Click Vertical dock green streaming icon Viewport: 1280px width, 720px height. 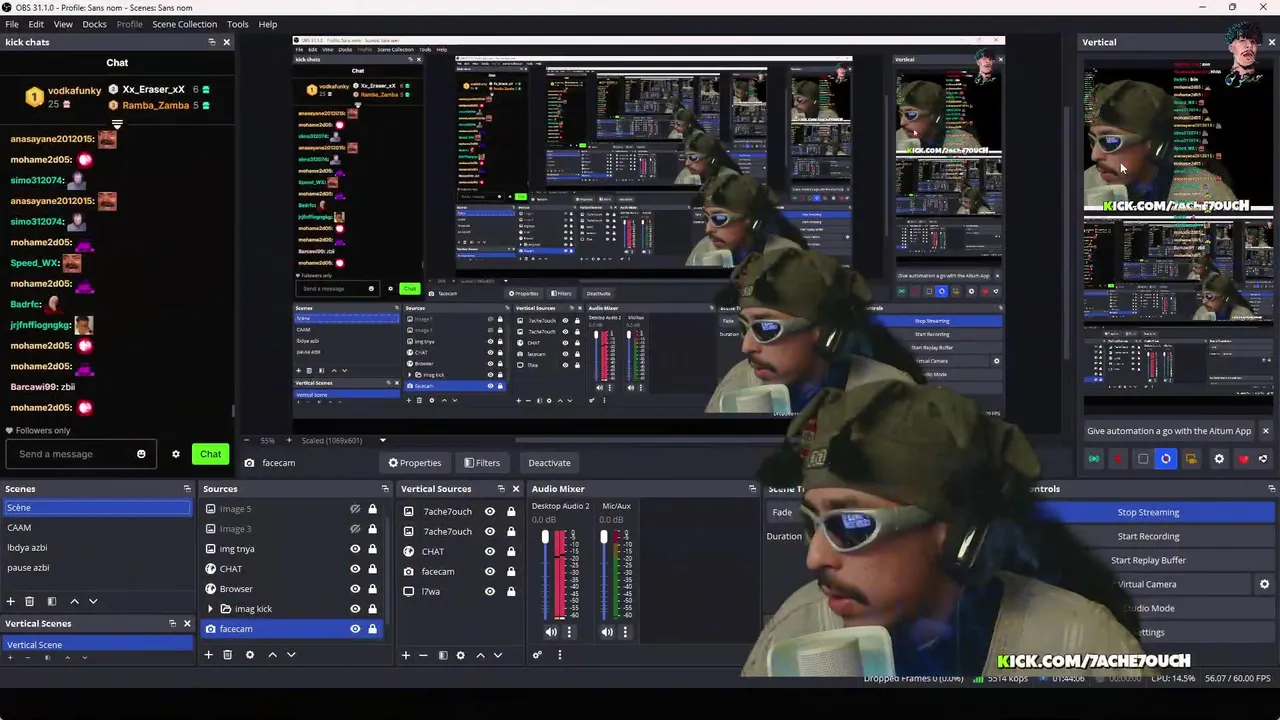click(1094, 459)
